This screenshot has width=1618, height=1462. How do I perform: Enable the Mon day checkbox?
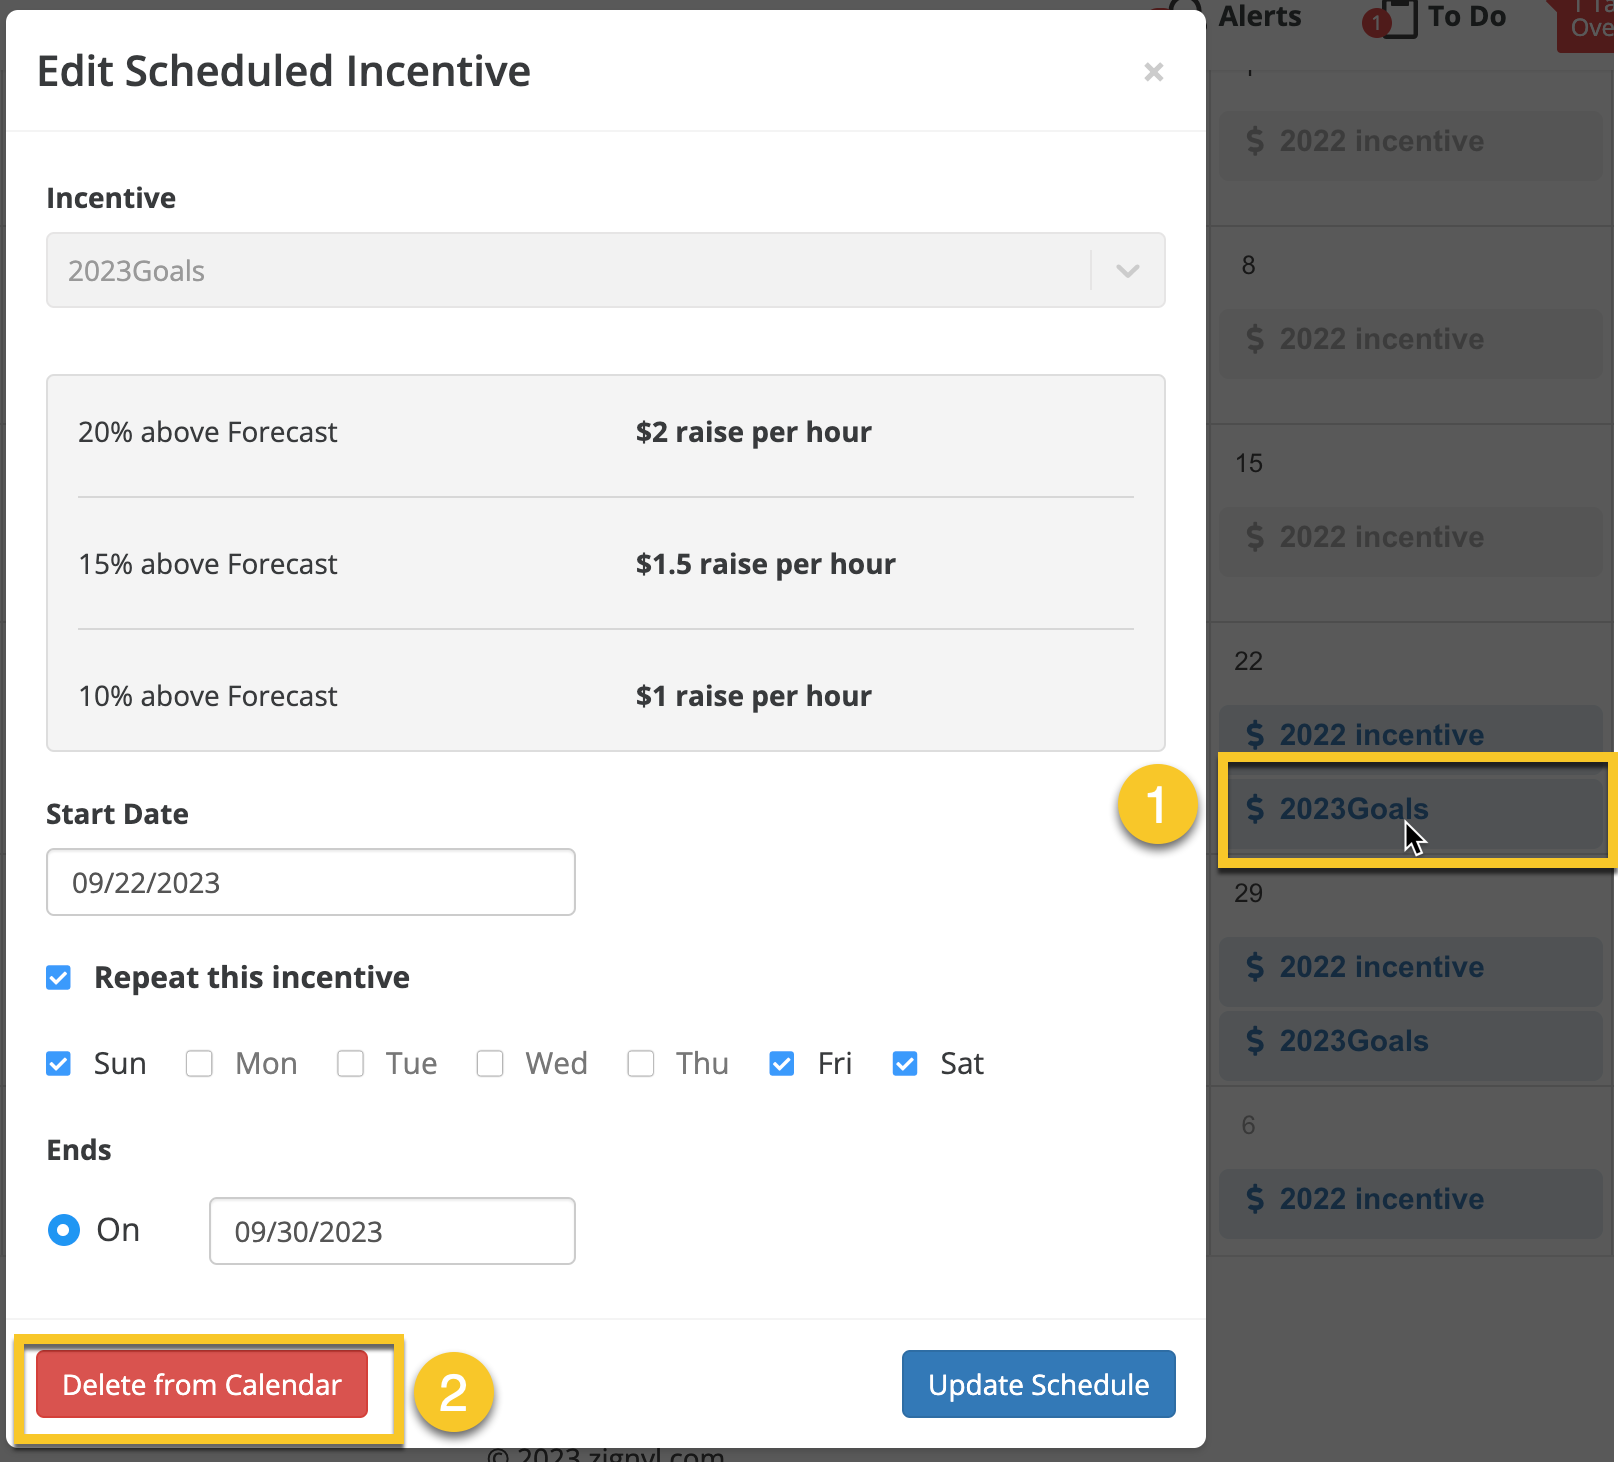(x=200, y=1063)
